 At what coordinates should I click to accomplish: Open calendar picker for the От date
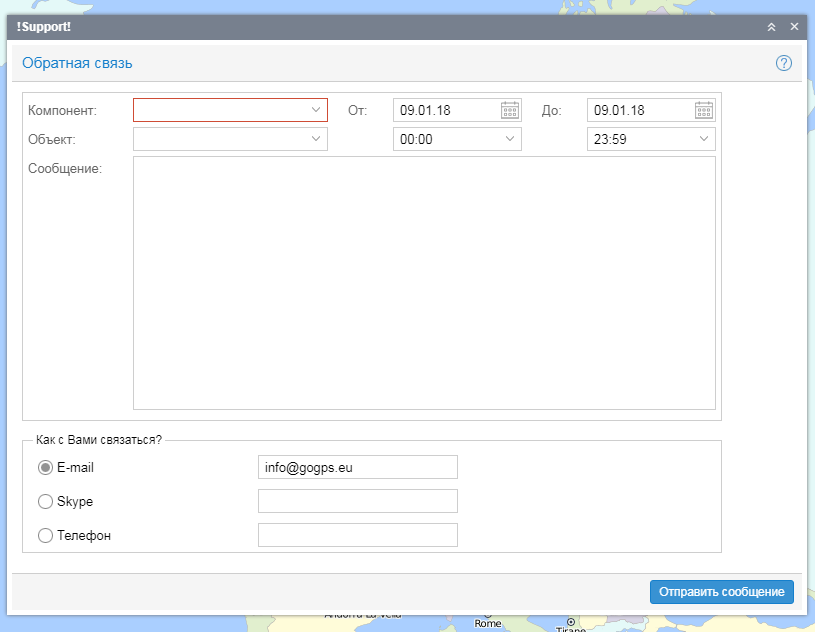[509, 110]
